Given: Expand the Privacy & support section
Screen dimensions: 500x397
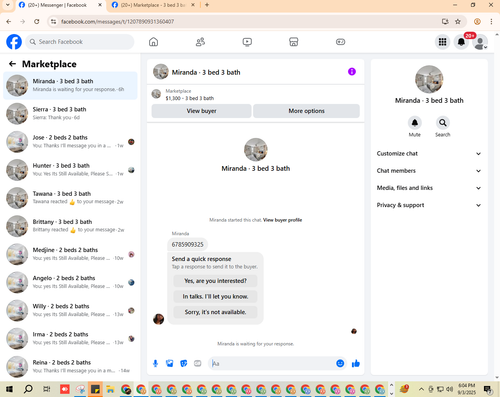Looking at the screenshot, I should pos(429,205).
